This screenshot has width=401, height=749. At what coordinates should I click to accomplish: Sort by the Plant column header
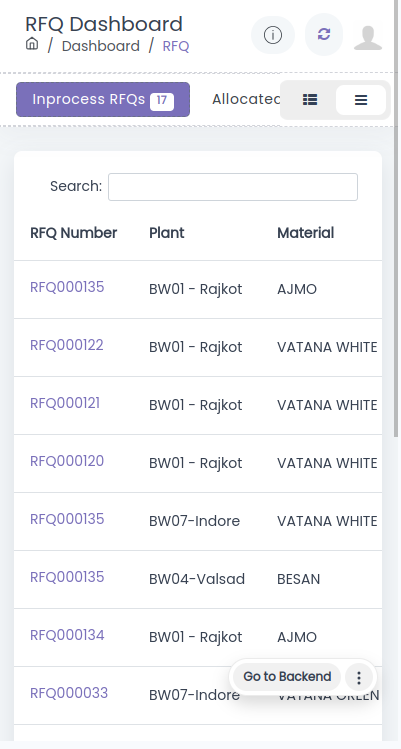pos(167,233)
